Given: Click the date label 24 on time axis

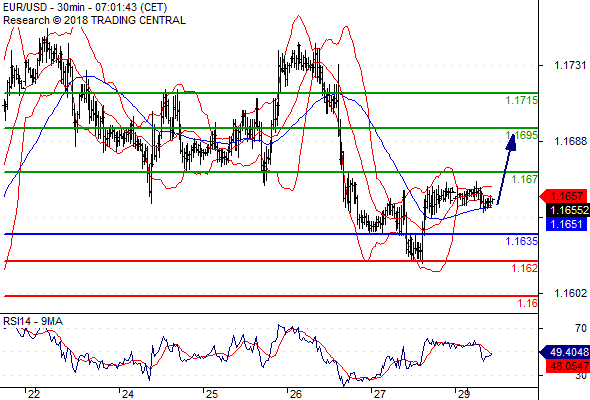Looking at the screenshot, I should [128, 394].
